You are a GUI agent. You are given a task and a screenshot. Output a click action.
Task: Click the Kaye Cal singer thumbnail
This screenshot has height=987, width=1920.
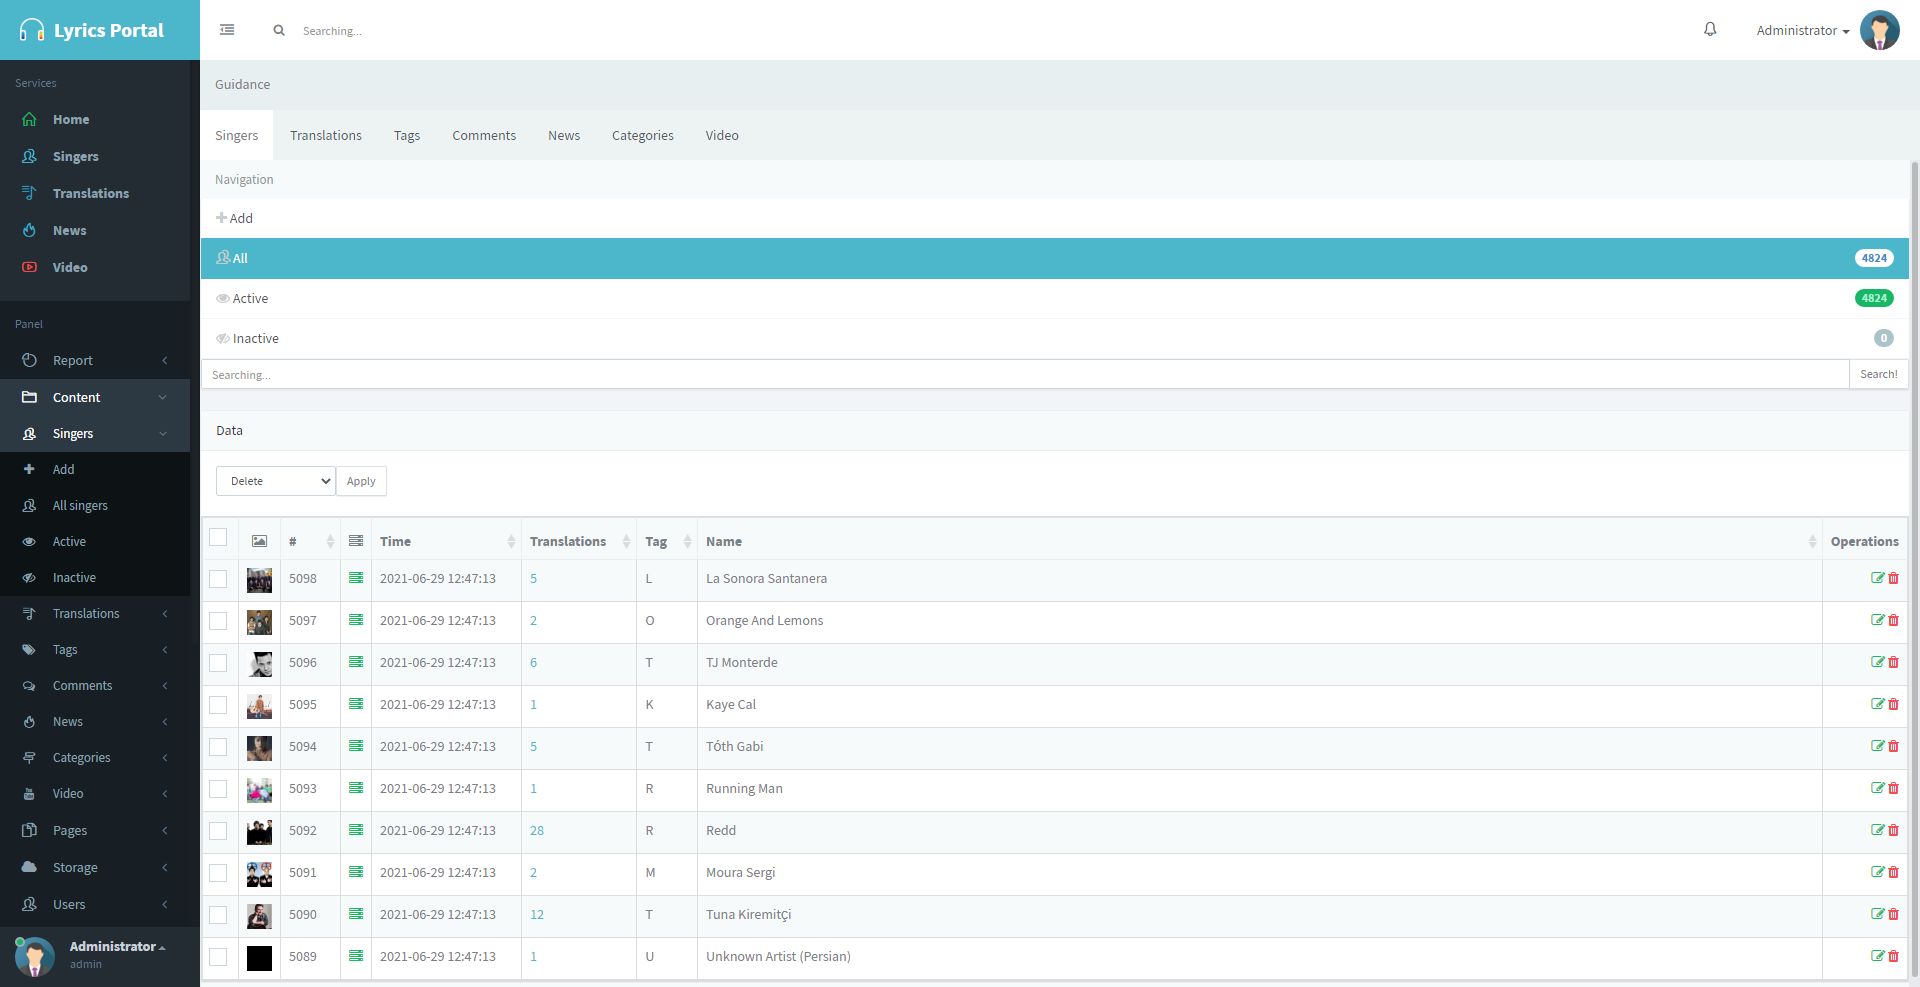[259, 705]
